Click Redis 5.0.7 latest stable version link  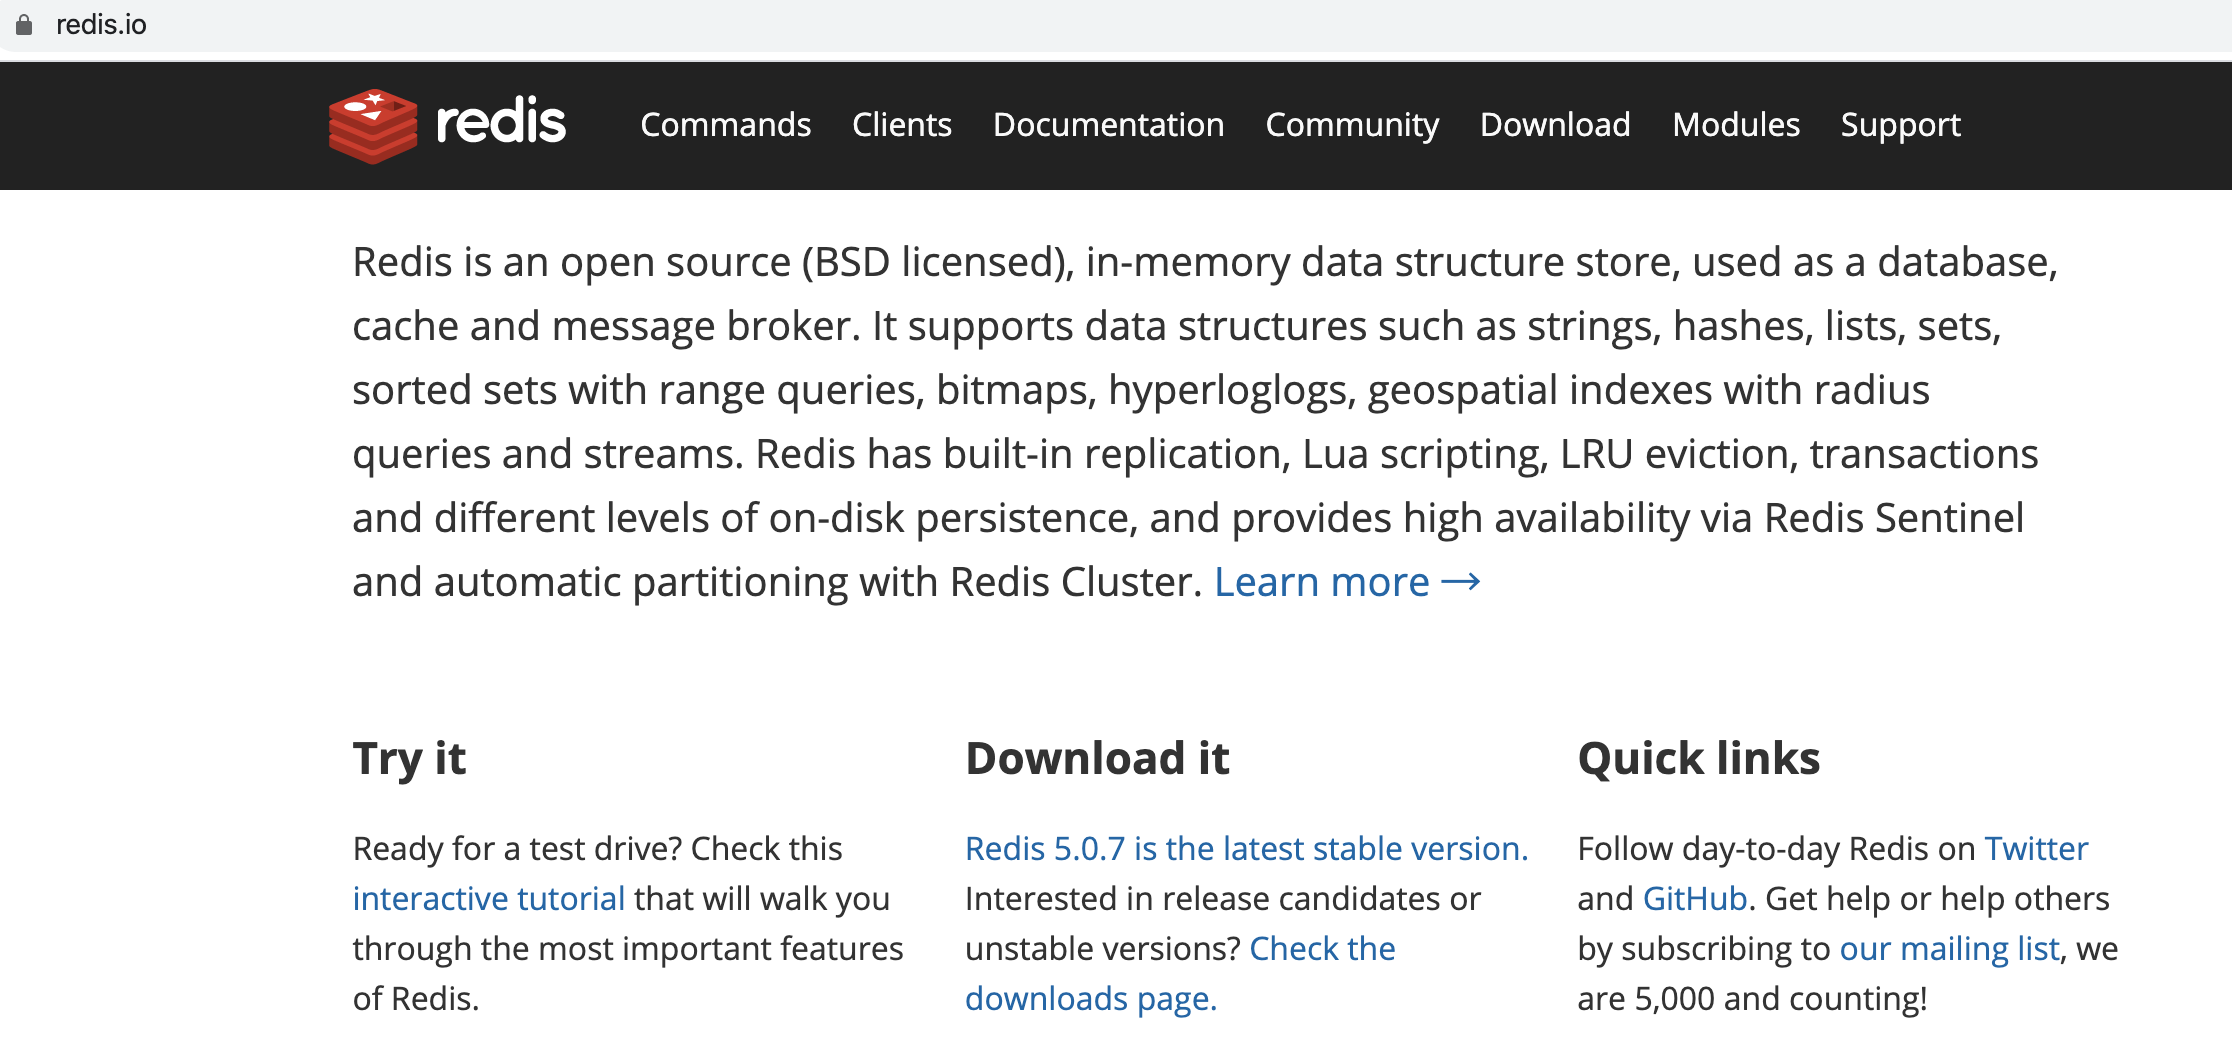(x=1247, y=849)
